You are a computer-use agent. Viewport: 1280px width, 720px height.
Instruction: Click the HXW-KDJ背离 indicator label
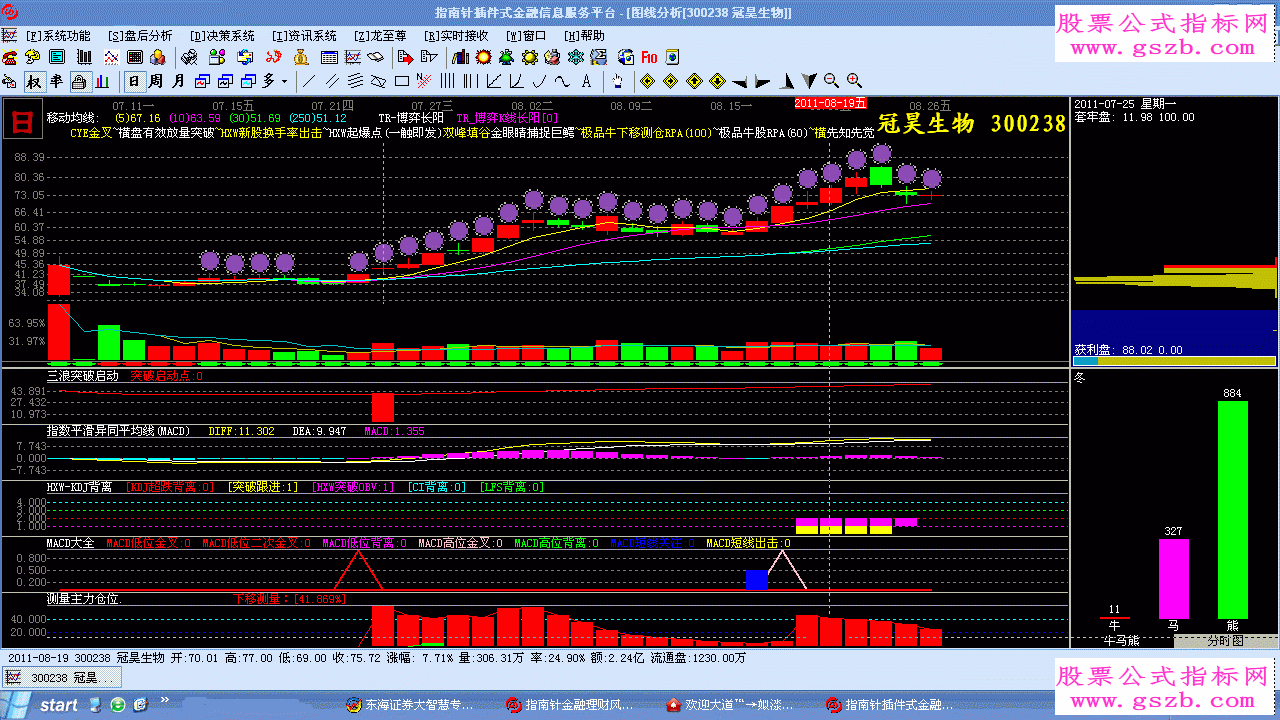tap(79, 487)
